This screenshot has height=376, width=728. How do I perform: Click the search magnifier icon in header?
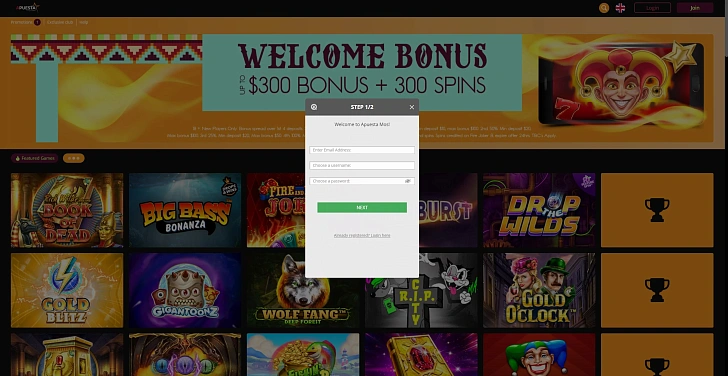604,8
